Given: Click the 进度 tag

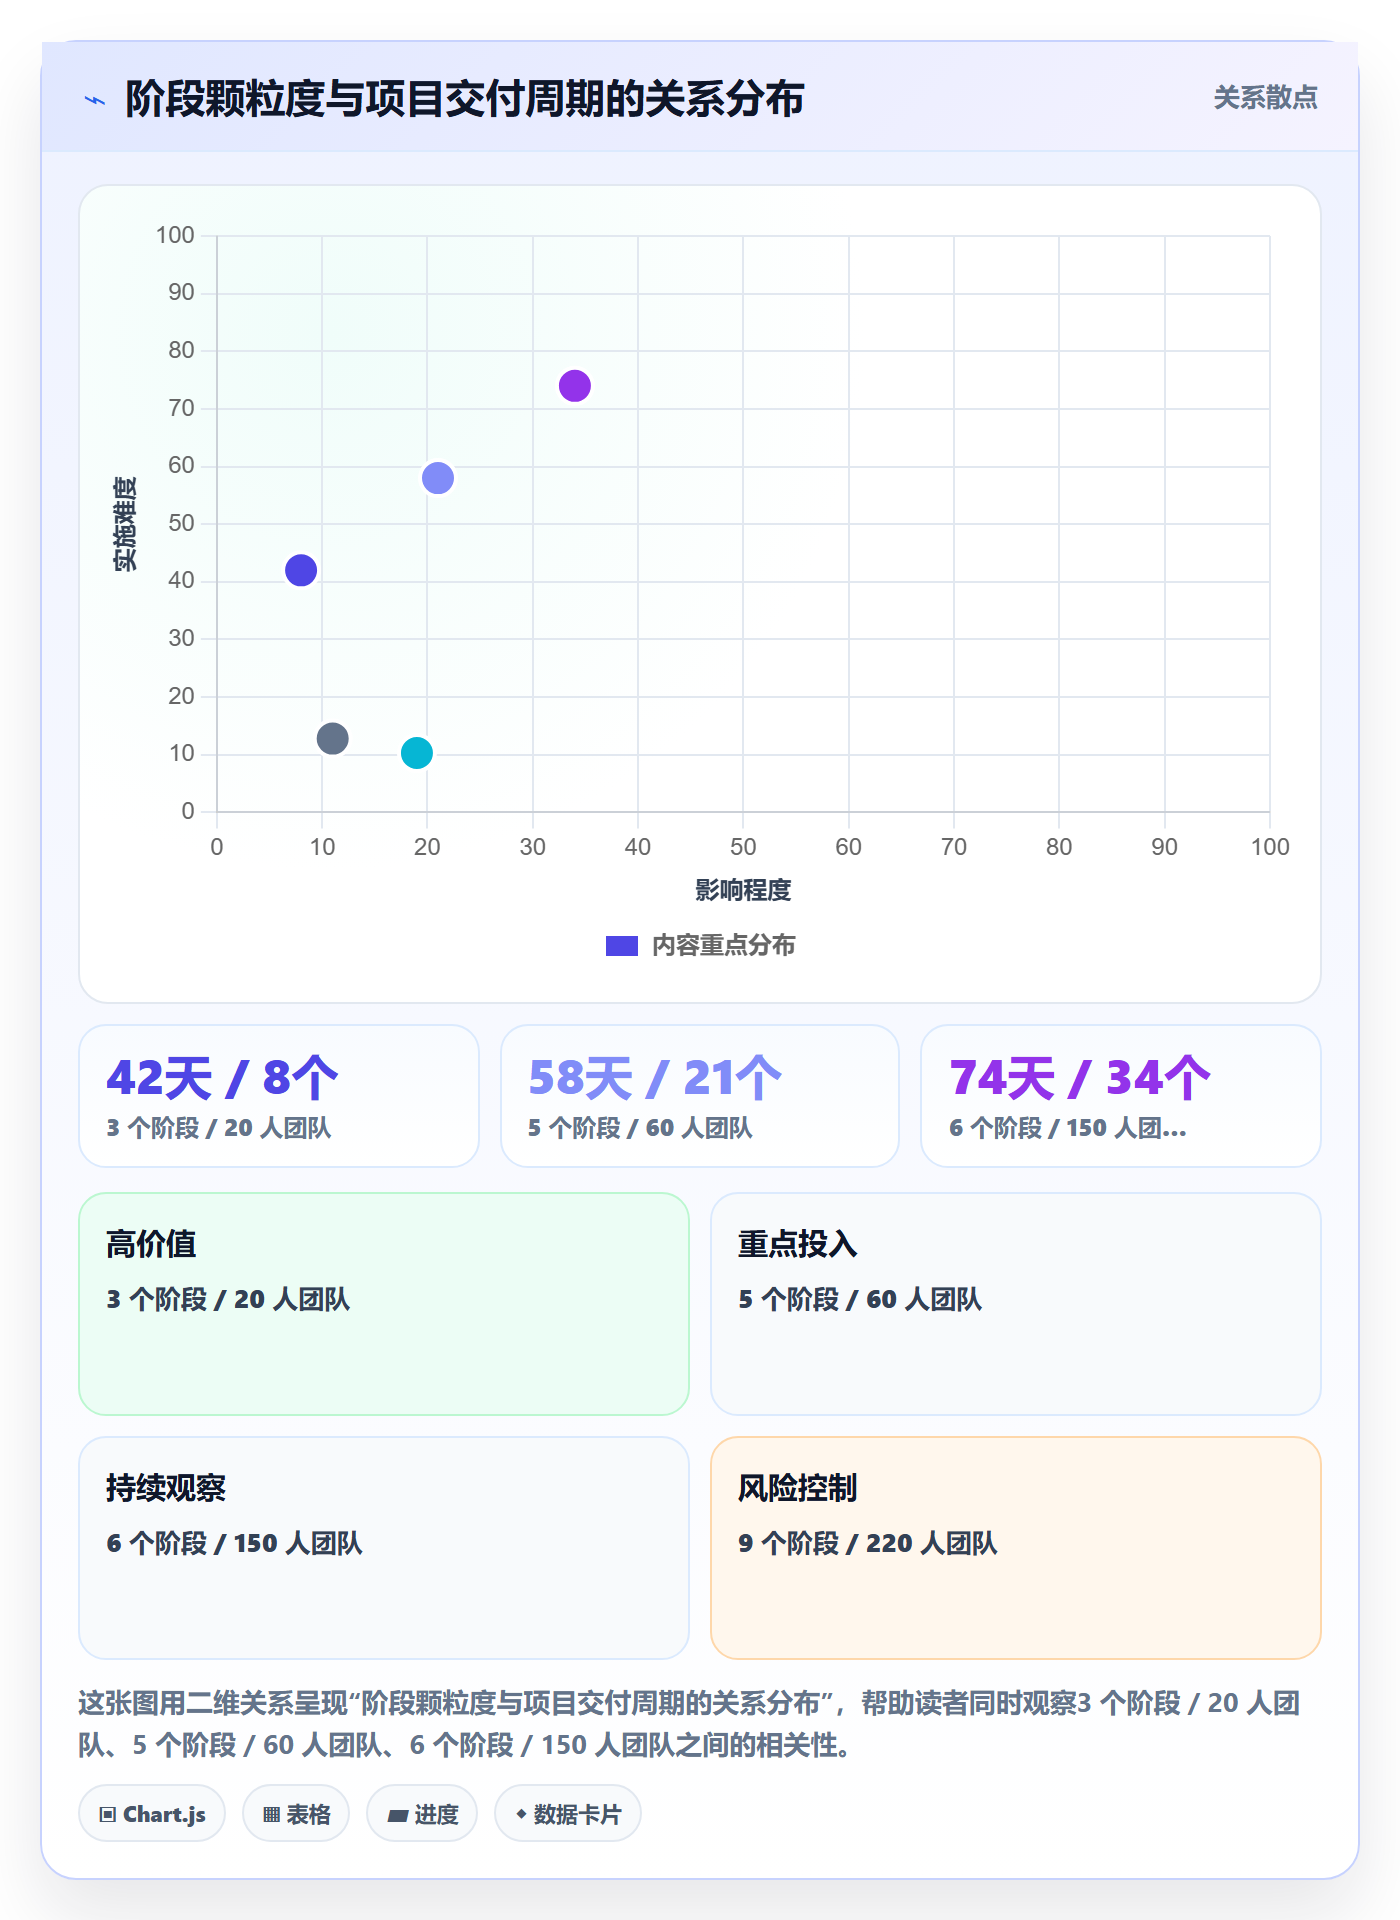Looking at the screenshot, I should (x=422, y=1814).
